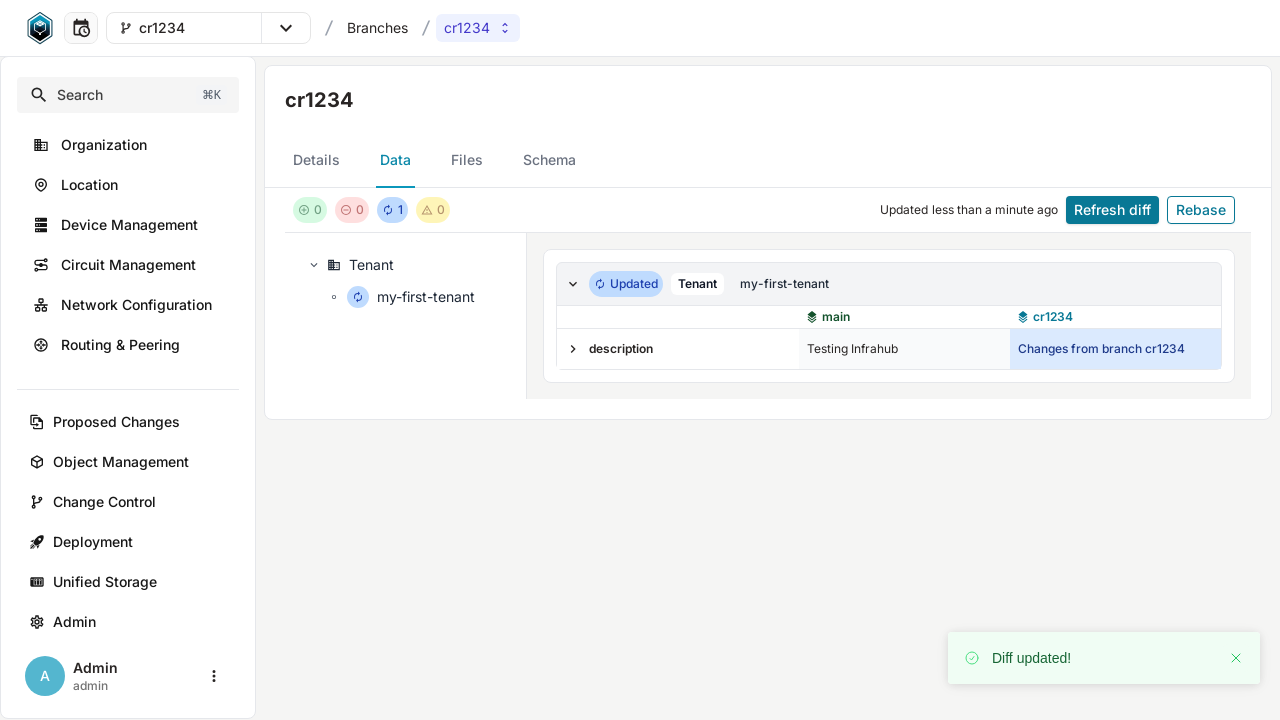
Task: Click the Infrahub logo icon
Action: point(40,28)
